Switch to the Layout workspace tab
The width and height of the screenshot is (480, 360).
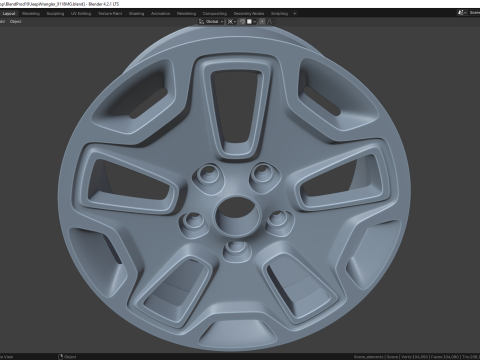point(9,14)
